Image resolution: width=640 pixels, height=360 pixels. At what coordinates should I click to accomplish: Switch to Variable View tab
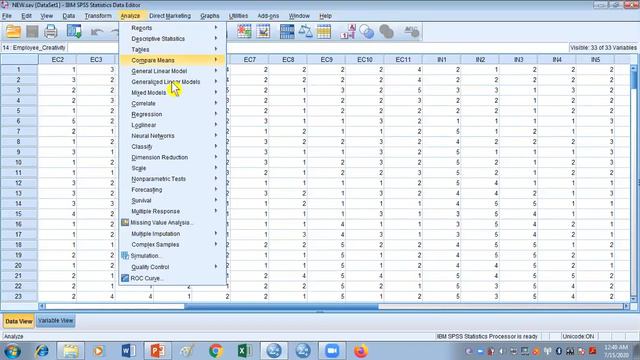click(x=56, y=321)
